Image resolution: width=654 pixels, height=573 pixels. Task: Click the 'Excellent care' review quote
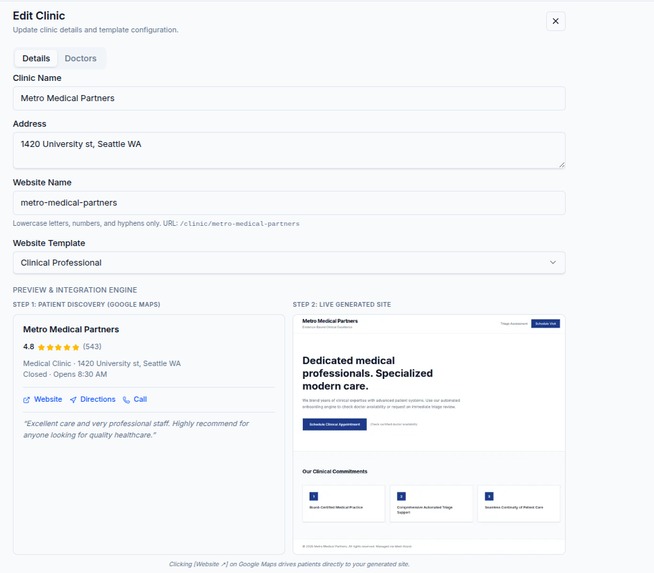[136, 429]
